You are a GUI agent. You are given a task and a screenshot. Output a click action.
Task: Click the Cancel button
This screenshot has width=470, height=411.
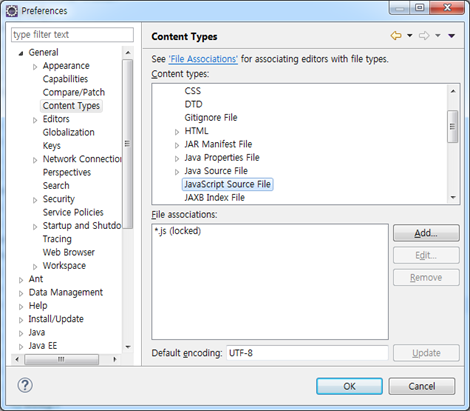tap(422, 386)
